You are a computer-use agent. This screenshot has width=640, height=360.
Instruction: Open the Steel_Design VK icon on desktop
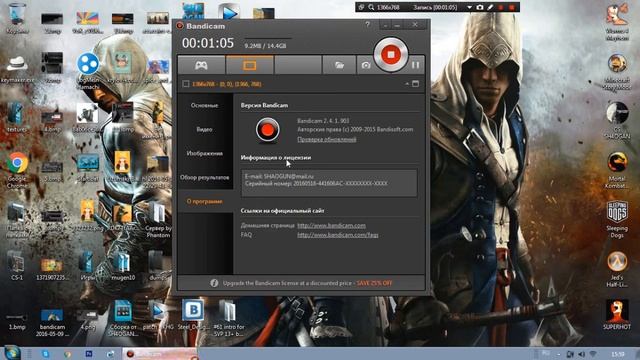(x=193, y=315)
